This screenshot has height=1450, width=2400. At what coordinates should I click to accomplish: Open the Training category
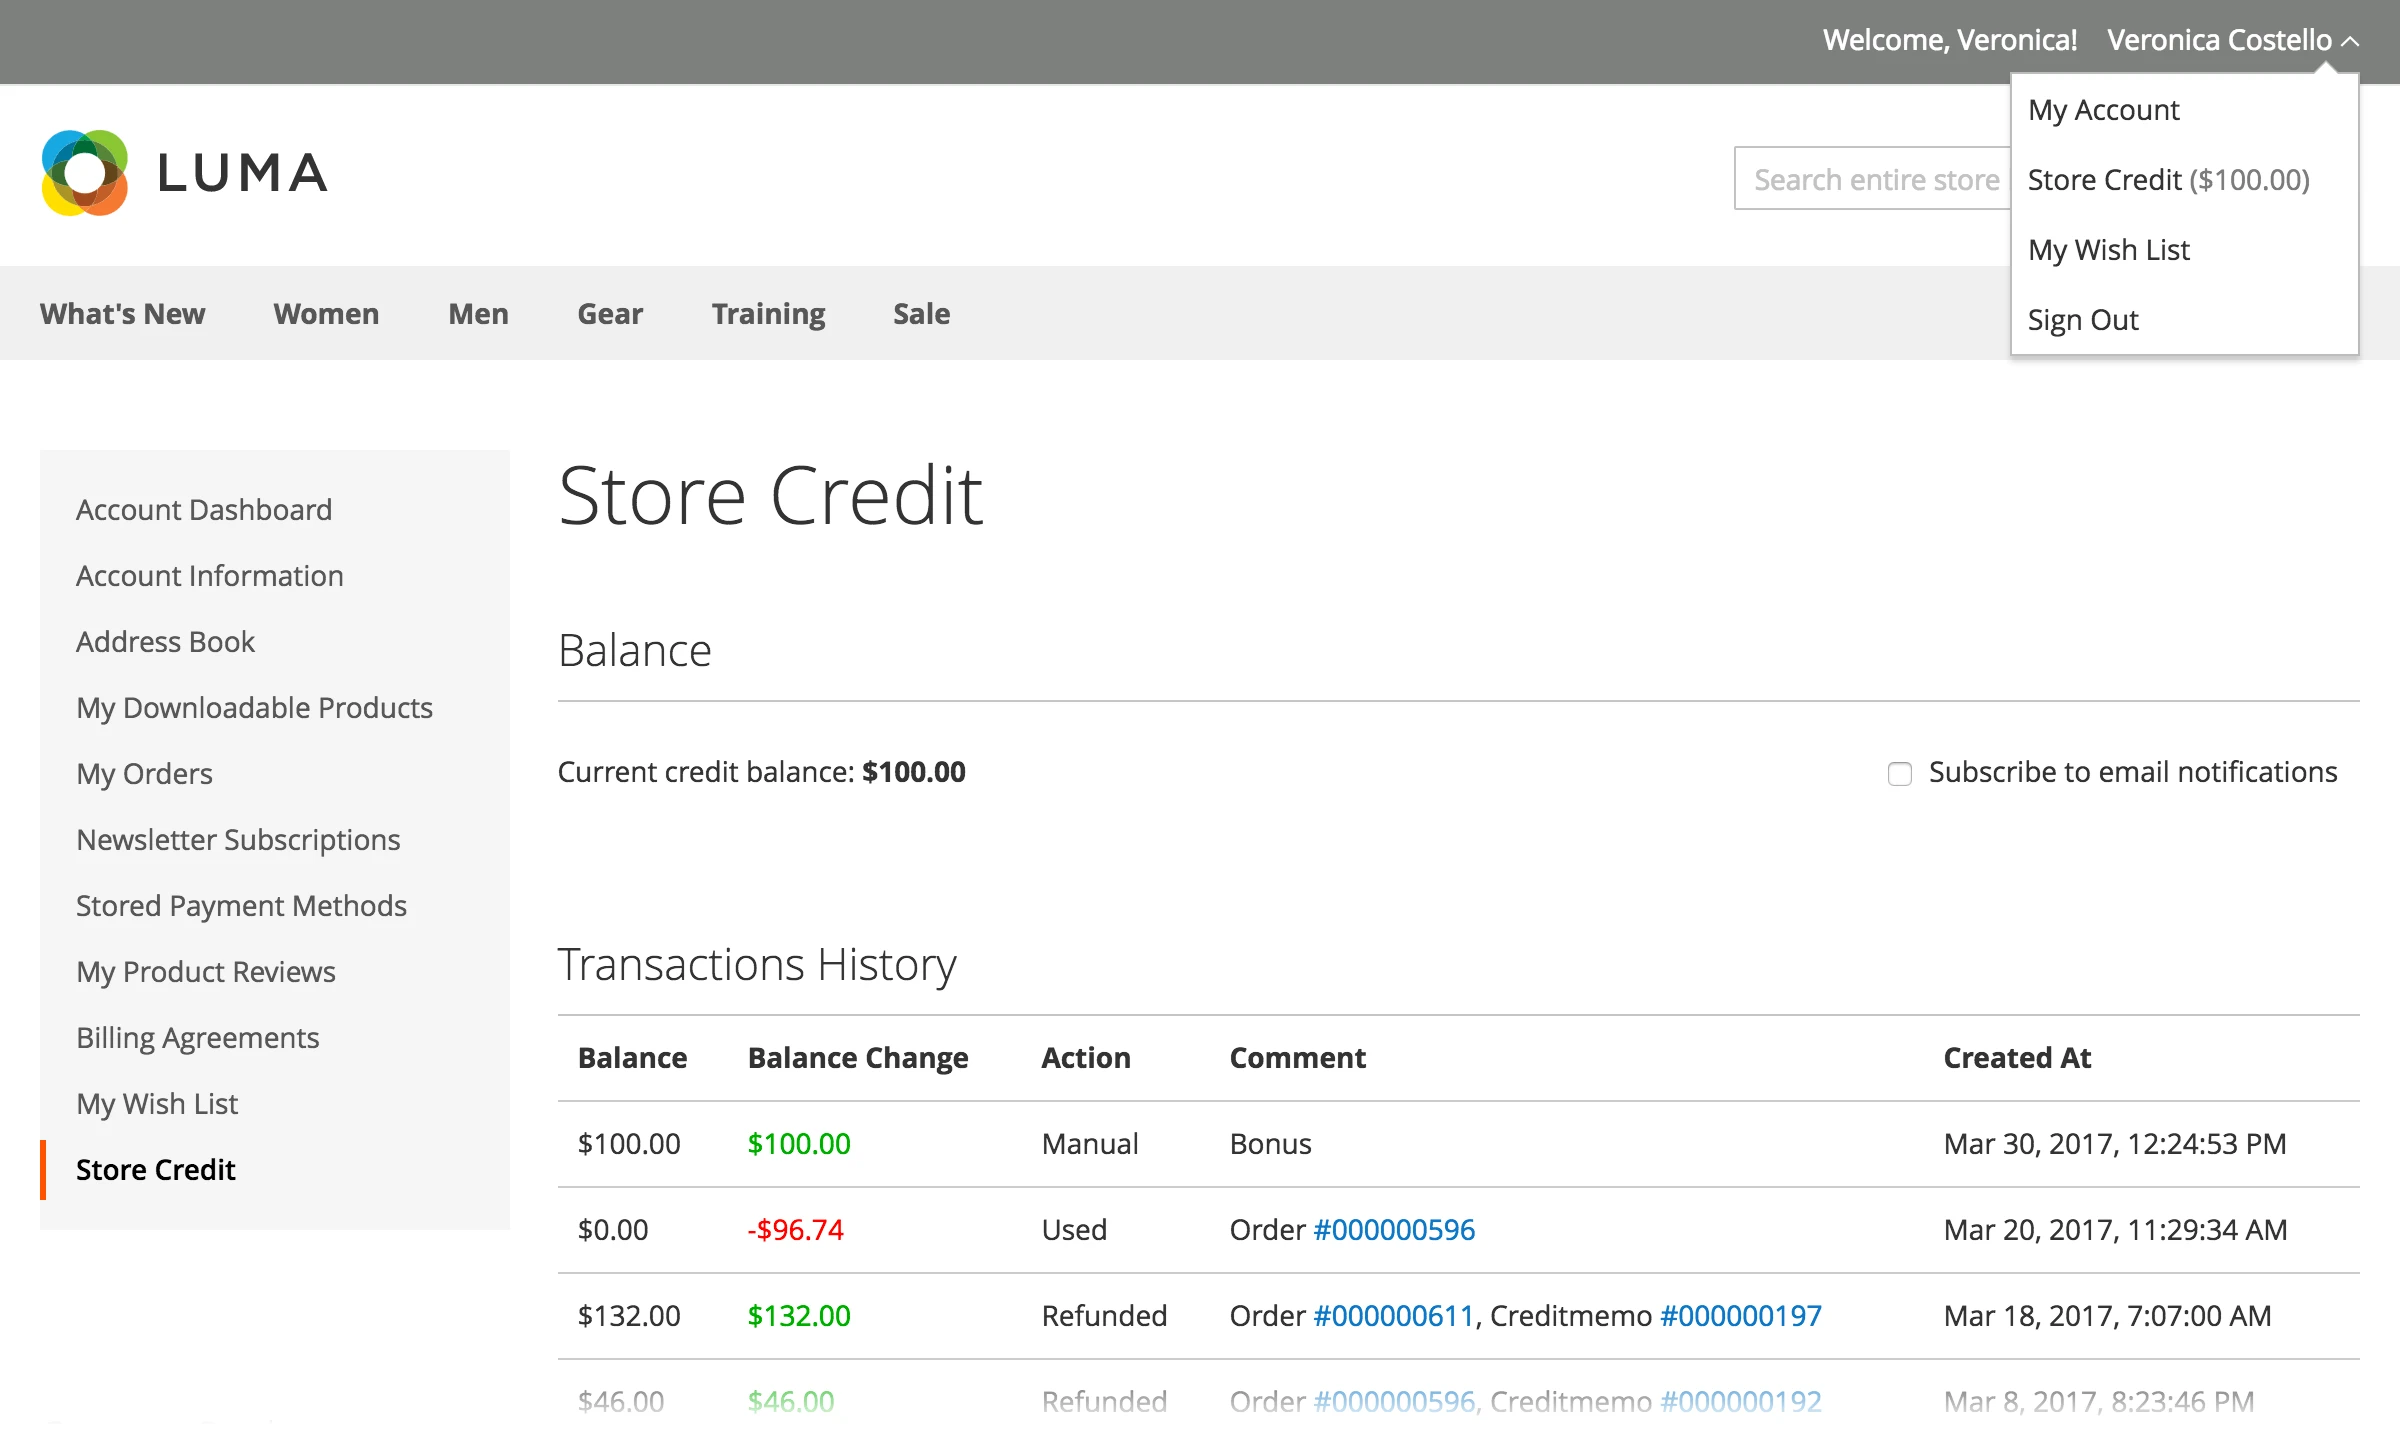[x=768, y=313]
